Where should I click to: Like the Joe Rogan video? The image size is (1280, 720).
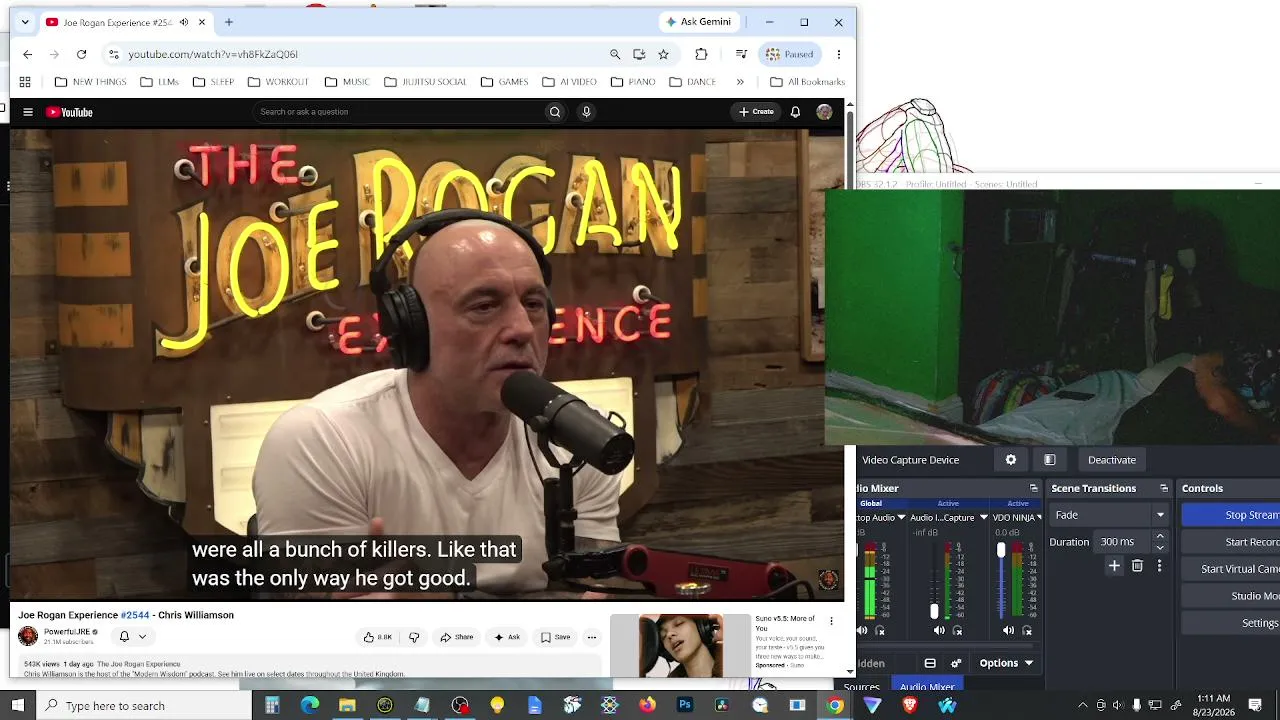tap(378, 637)
